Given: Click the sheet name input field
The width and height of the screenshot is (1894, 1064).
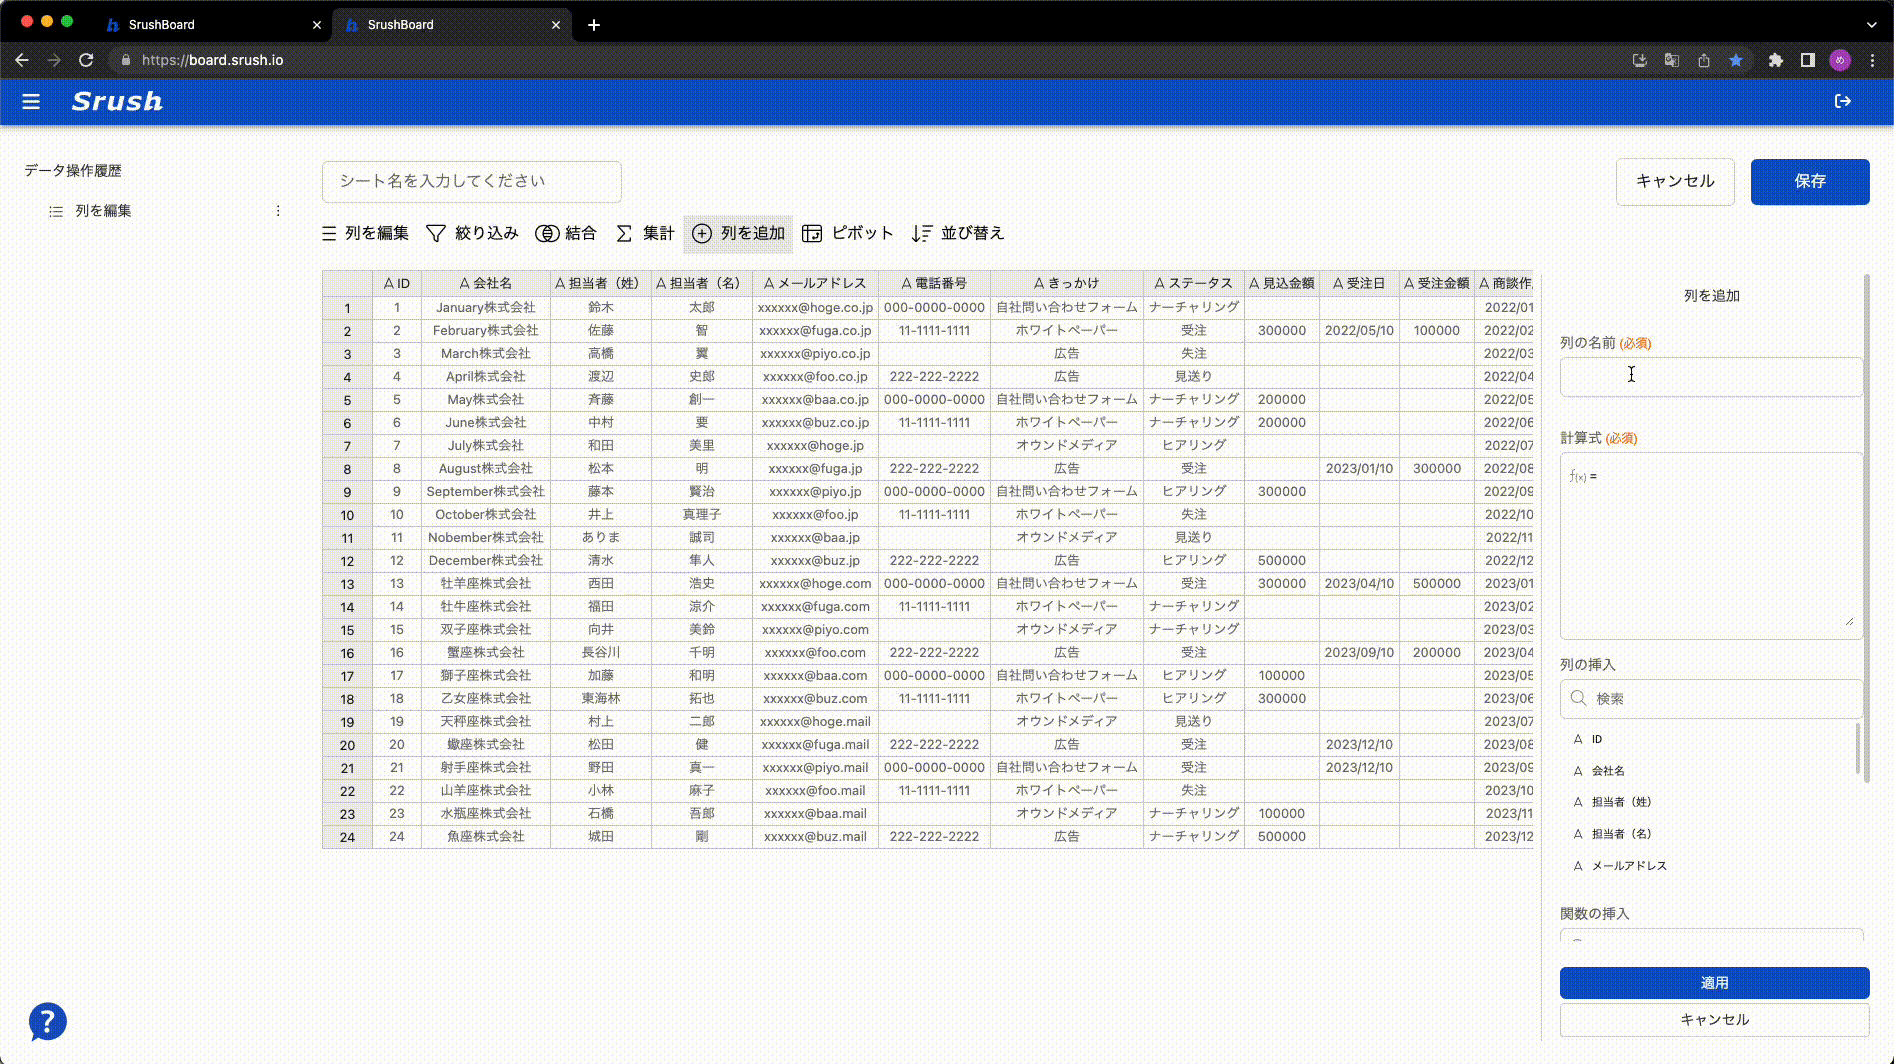Looking at the screenshot, I should (x=471, y=181).
